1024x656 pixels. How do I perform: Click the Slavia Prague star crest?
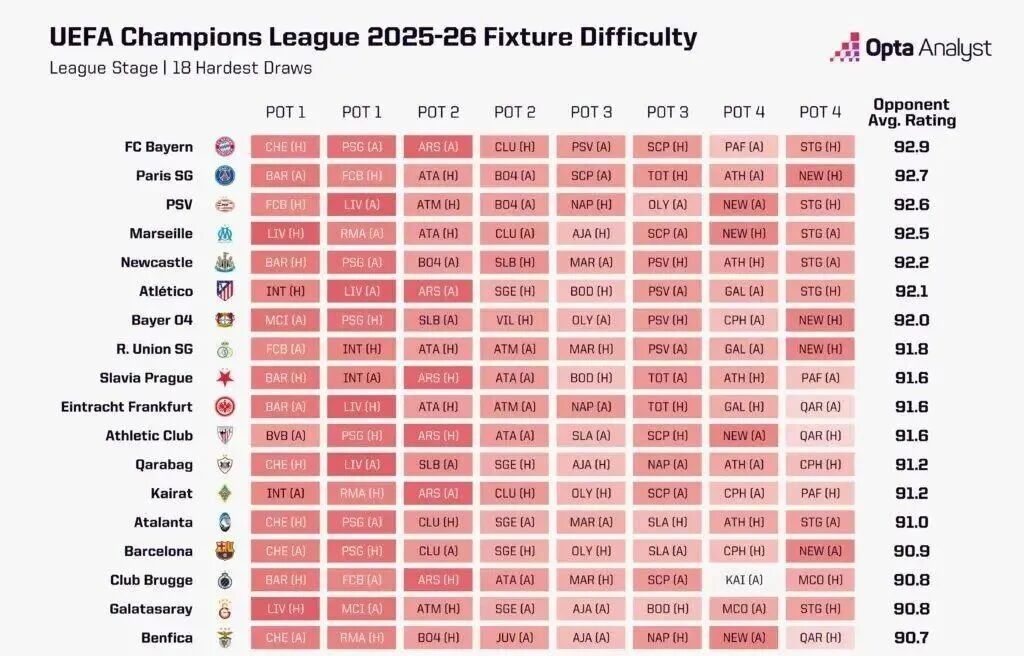[224, 378]
